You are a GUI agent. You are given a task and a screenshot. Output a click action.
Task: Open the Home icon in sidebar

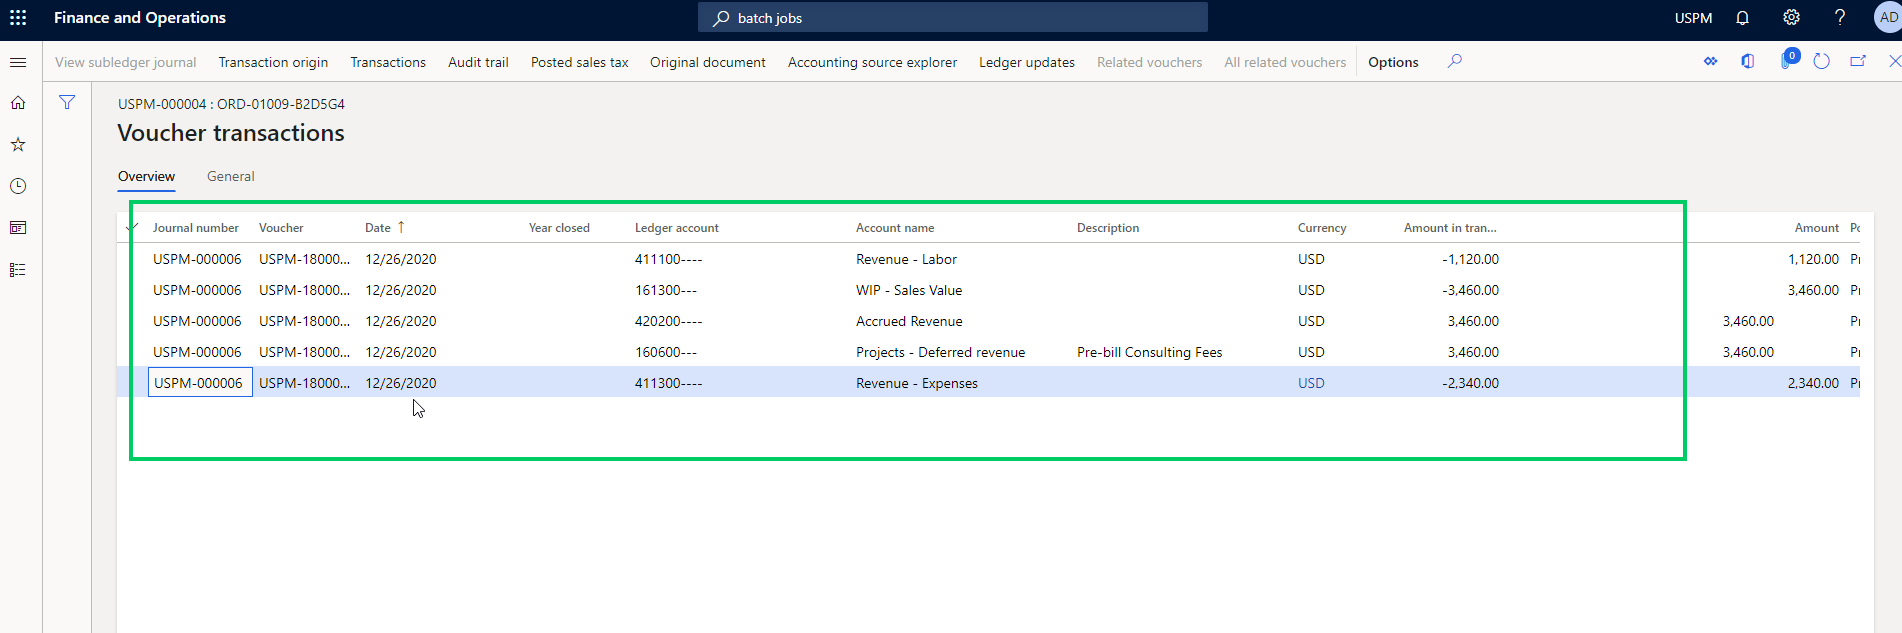(x=18, y=103)
